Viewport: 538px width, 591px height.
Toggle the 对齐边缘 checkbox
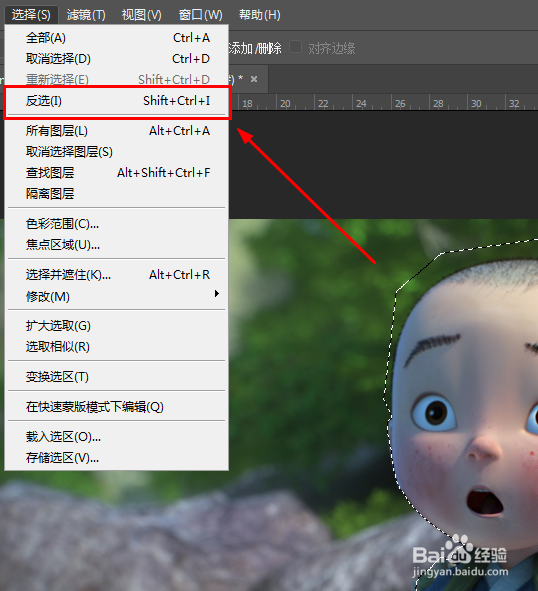tap(295, 47)
